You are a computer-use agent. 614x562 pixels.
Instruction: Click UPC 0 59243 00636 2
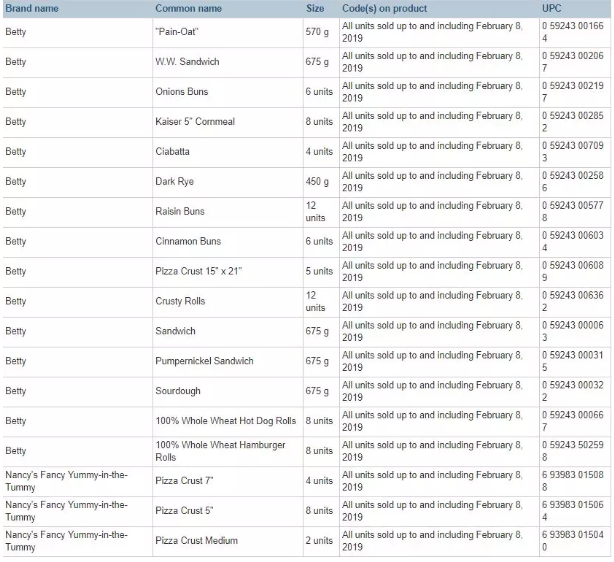coord(573,302)
